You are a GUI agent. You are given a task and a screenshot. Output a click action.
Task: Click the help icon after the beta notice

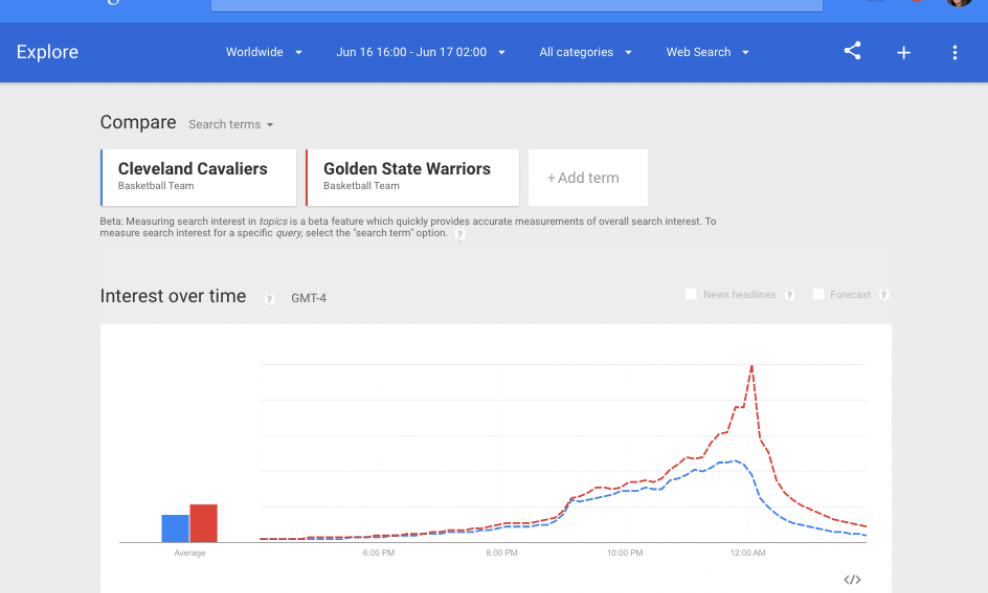coord(460,234)
